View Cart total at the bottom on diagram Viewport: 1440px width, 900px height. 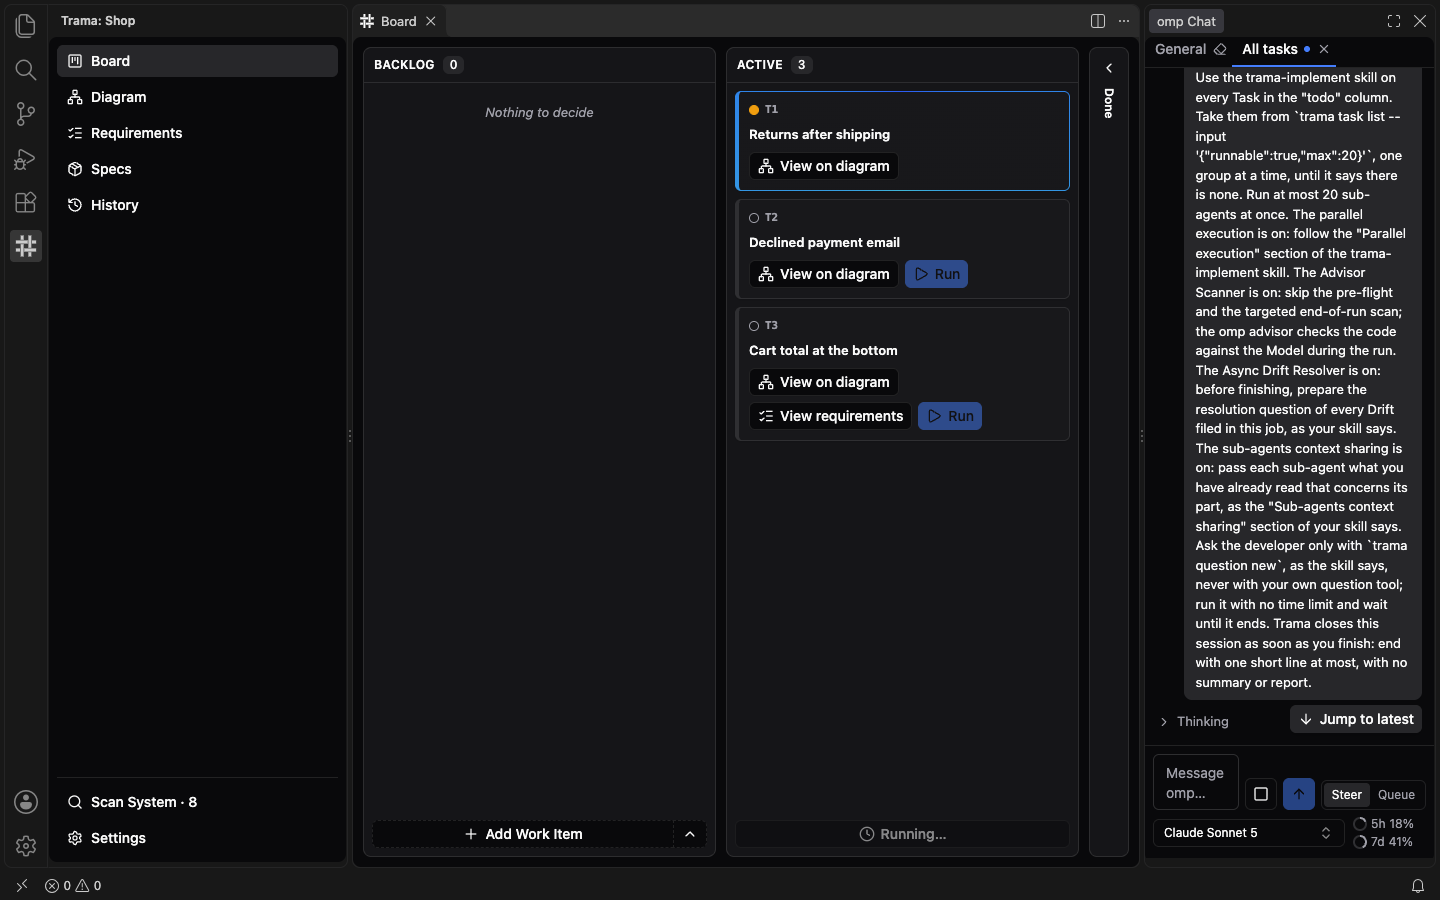point(824,382)
